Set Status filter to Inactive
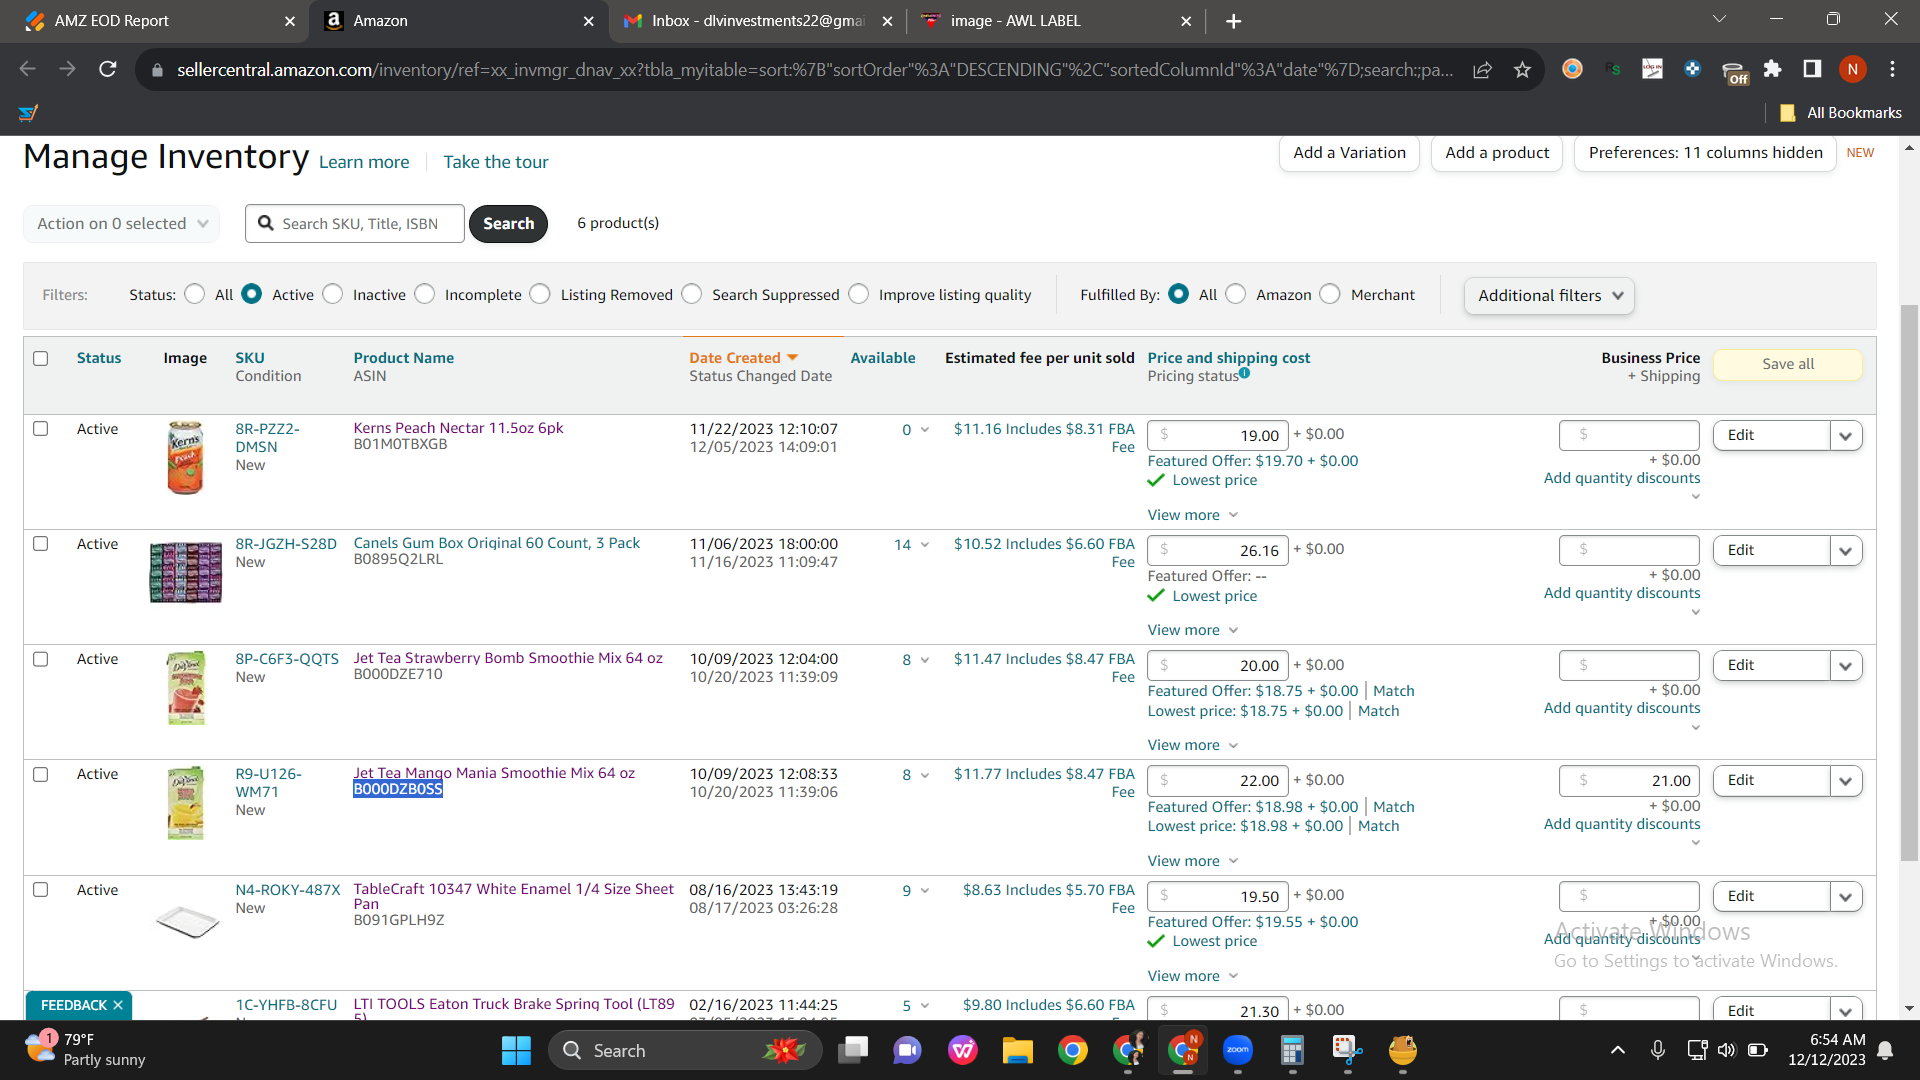The width and height of the screenshot is (1920, 1080). click(333, 294)
